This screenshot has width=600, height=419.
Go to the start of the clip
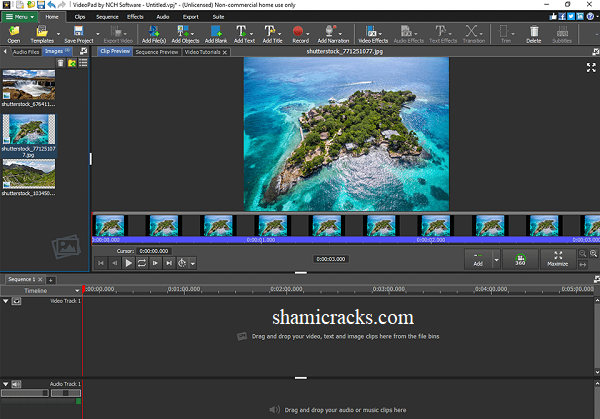tap(101, 263)
